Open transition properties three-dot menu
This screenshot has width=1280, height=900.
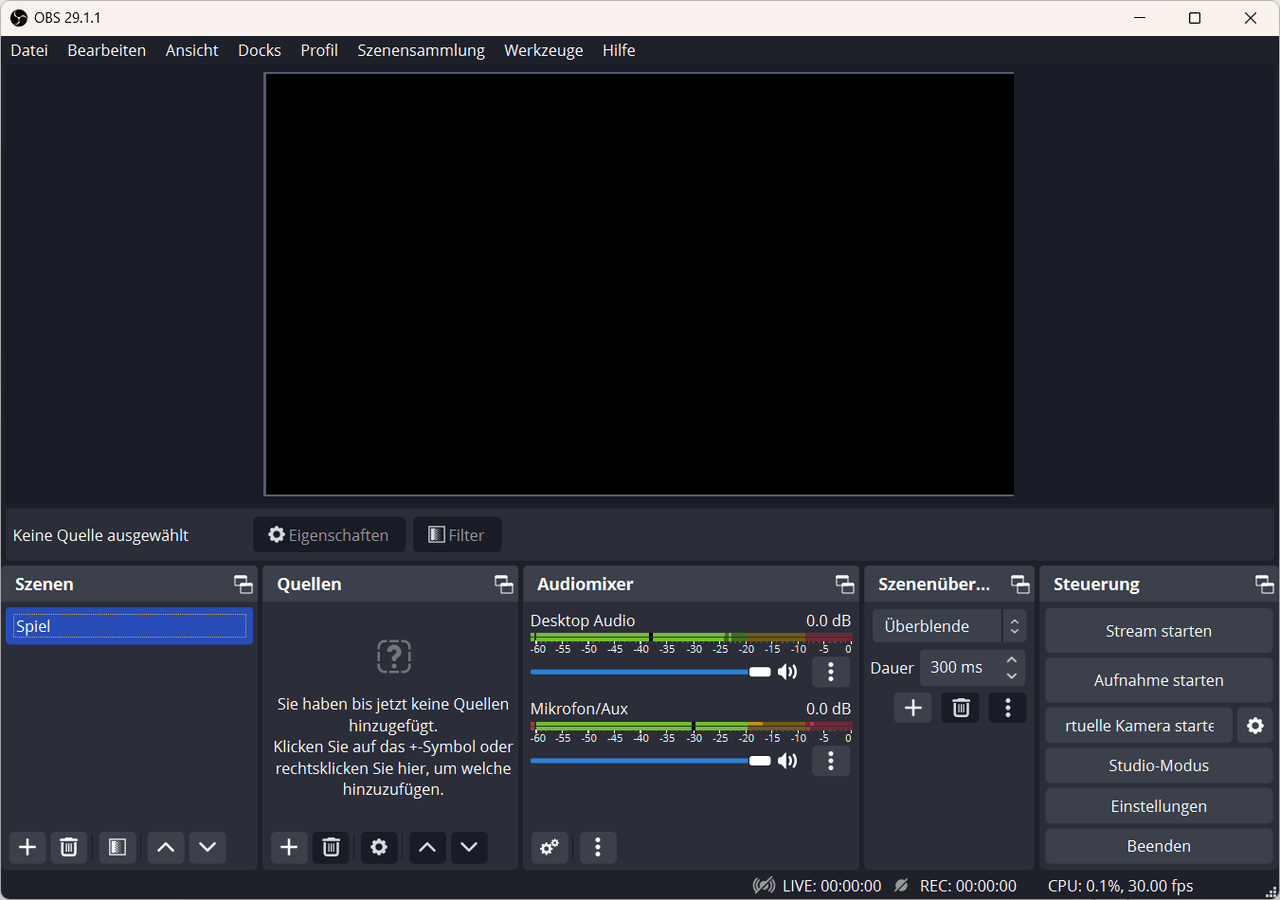tap(1008, 708)
